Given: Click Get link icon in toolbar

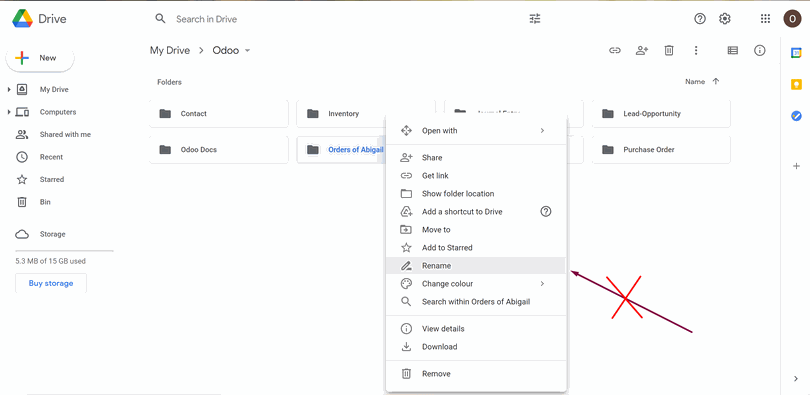Looking at the screenshot, I should (x=614, y=51).
